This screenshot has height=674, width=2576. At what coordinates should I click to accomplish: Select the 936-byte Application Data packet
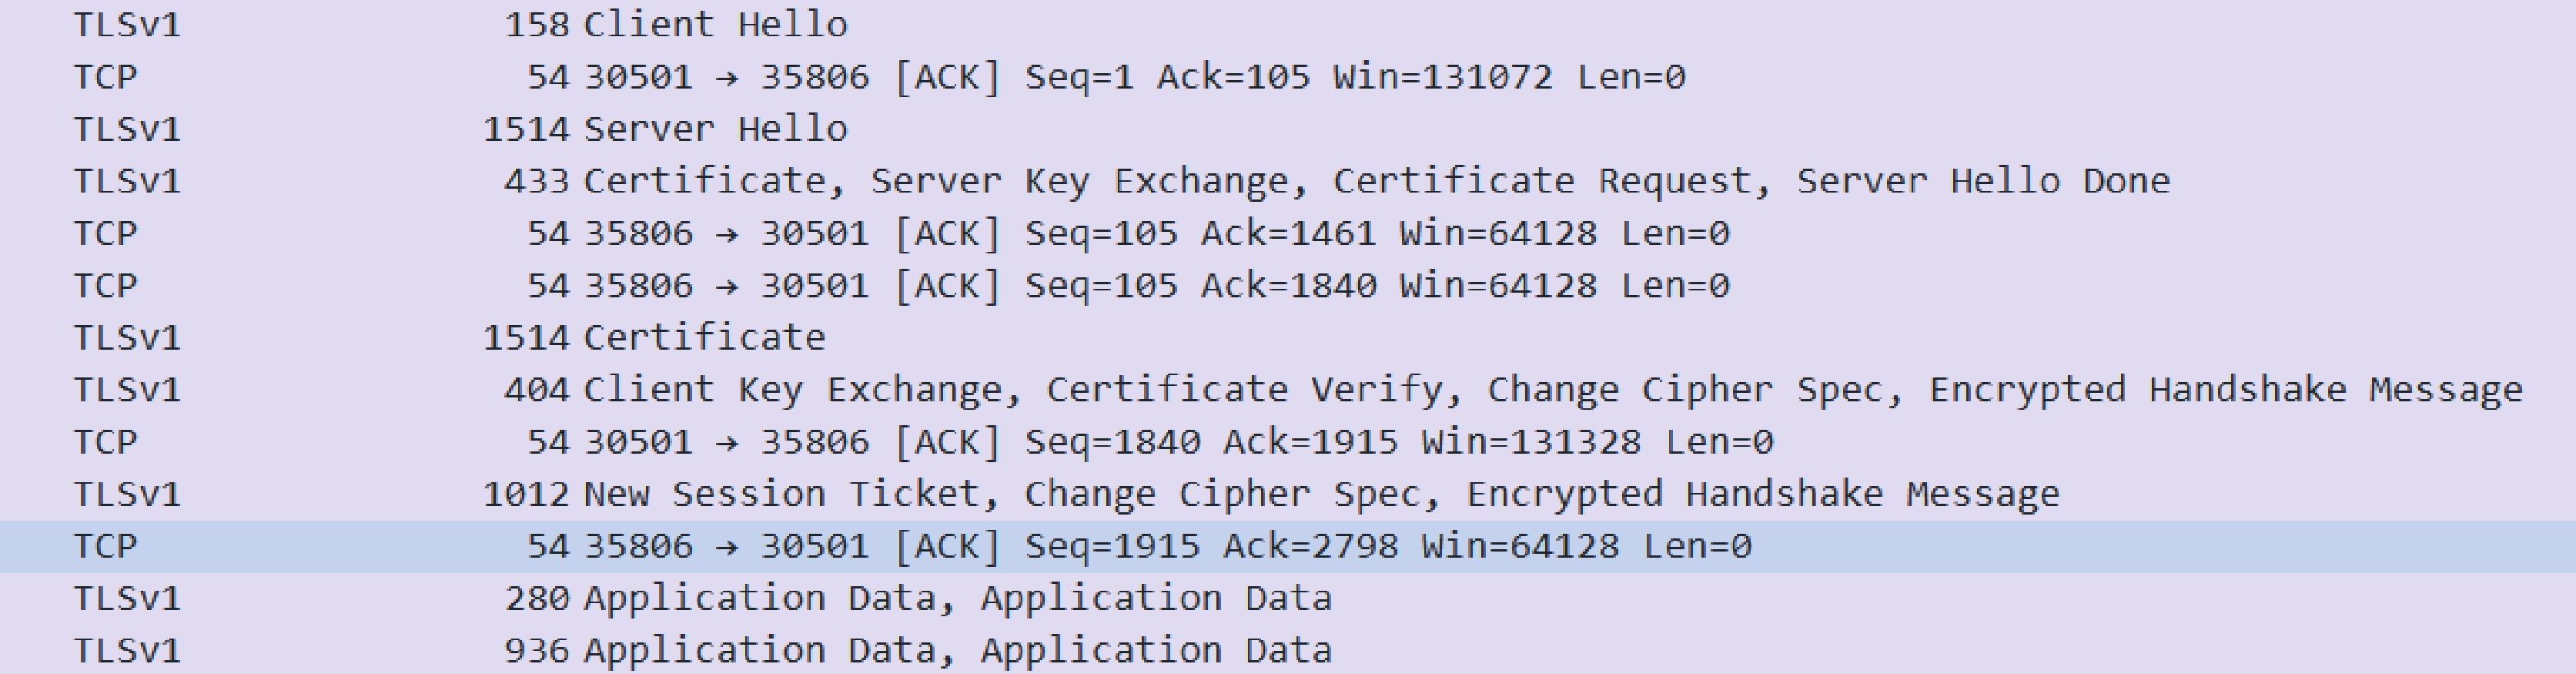pyautogui.click(x=957, y=651)
